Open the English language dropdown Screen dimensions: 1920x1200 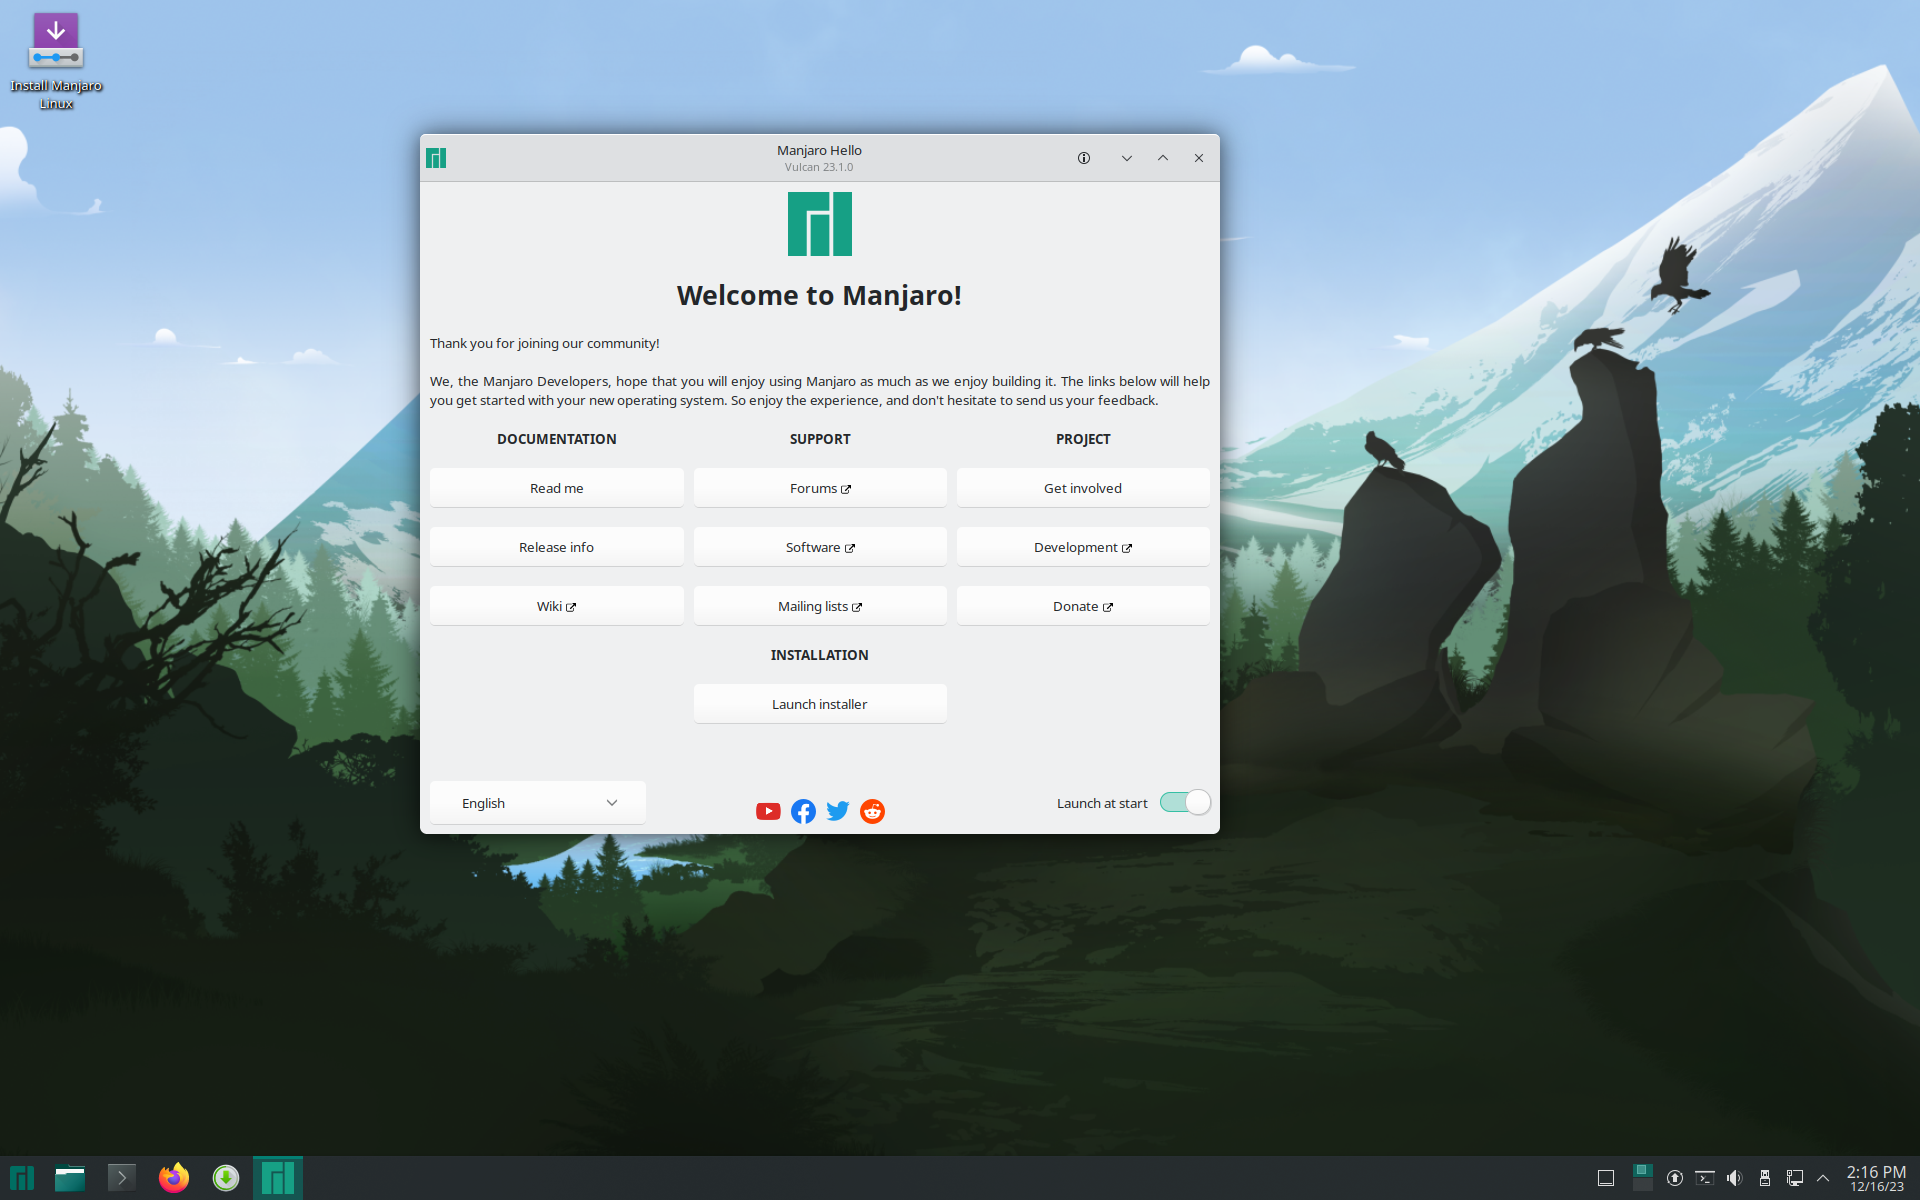[538, 803]
